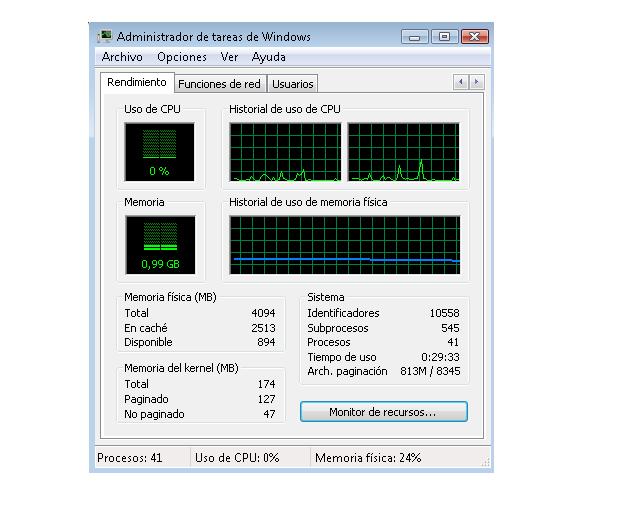Select the Rendimiento tab

point(137,82)
